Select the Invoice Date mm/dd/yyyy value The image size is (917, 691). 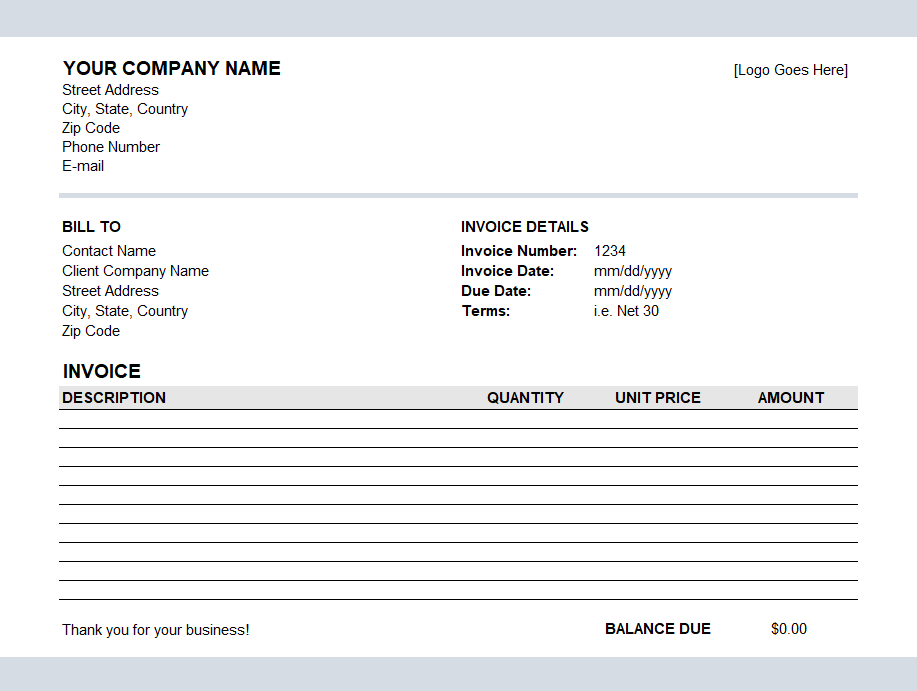(633, 271)
